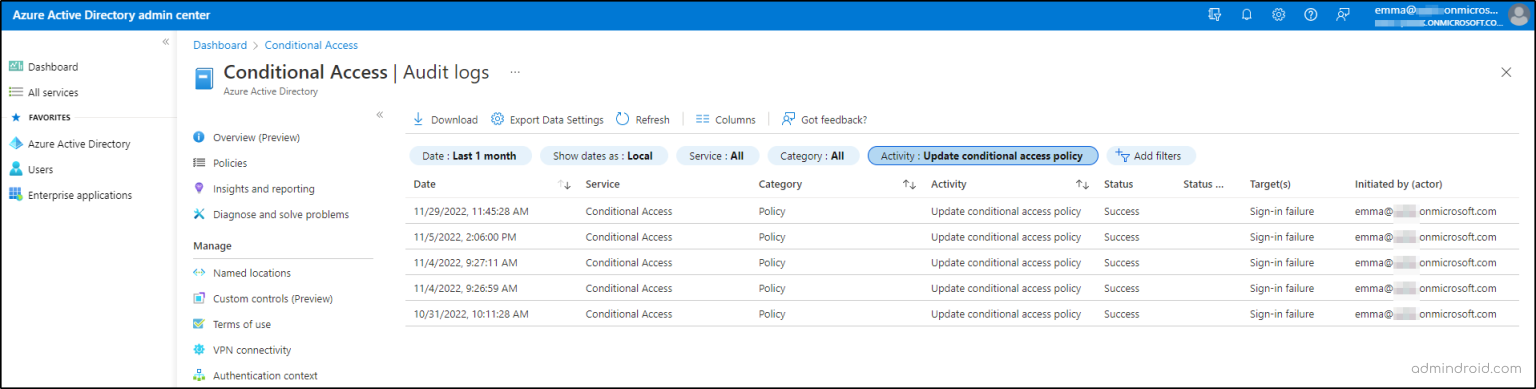Collapse the Conditional Access side menu
The width and height of the screenshot is (1536, 389).
pyautogui.click(x=380, y=115)
